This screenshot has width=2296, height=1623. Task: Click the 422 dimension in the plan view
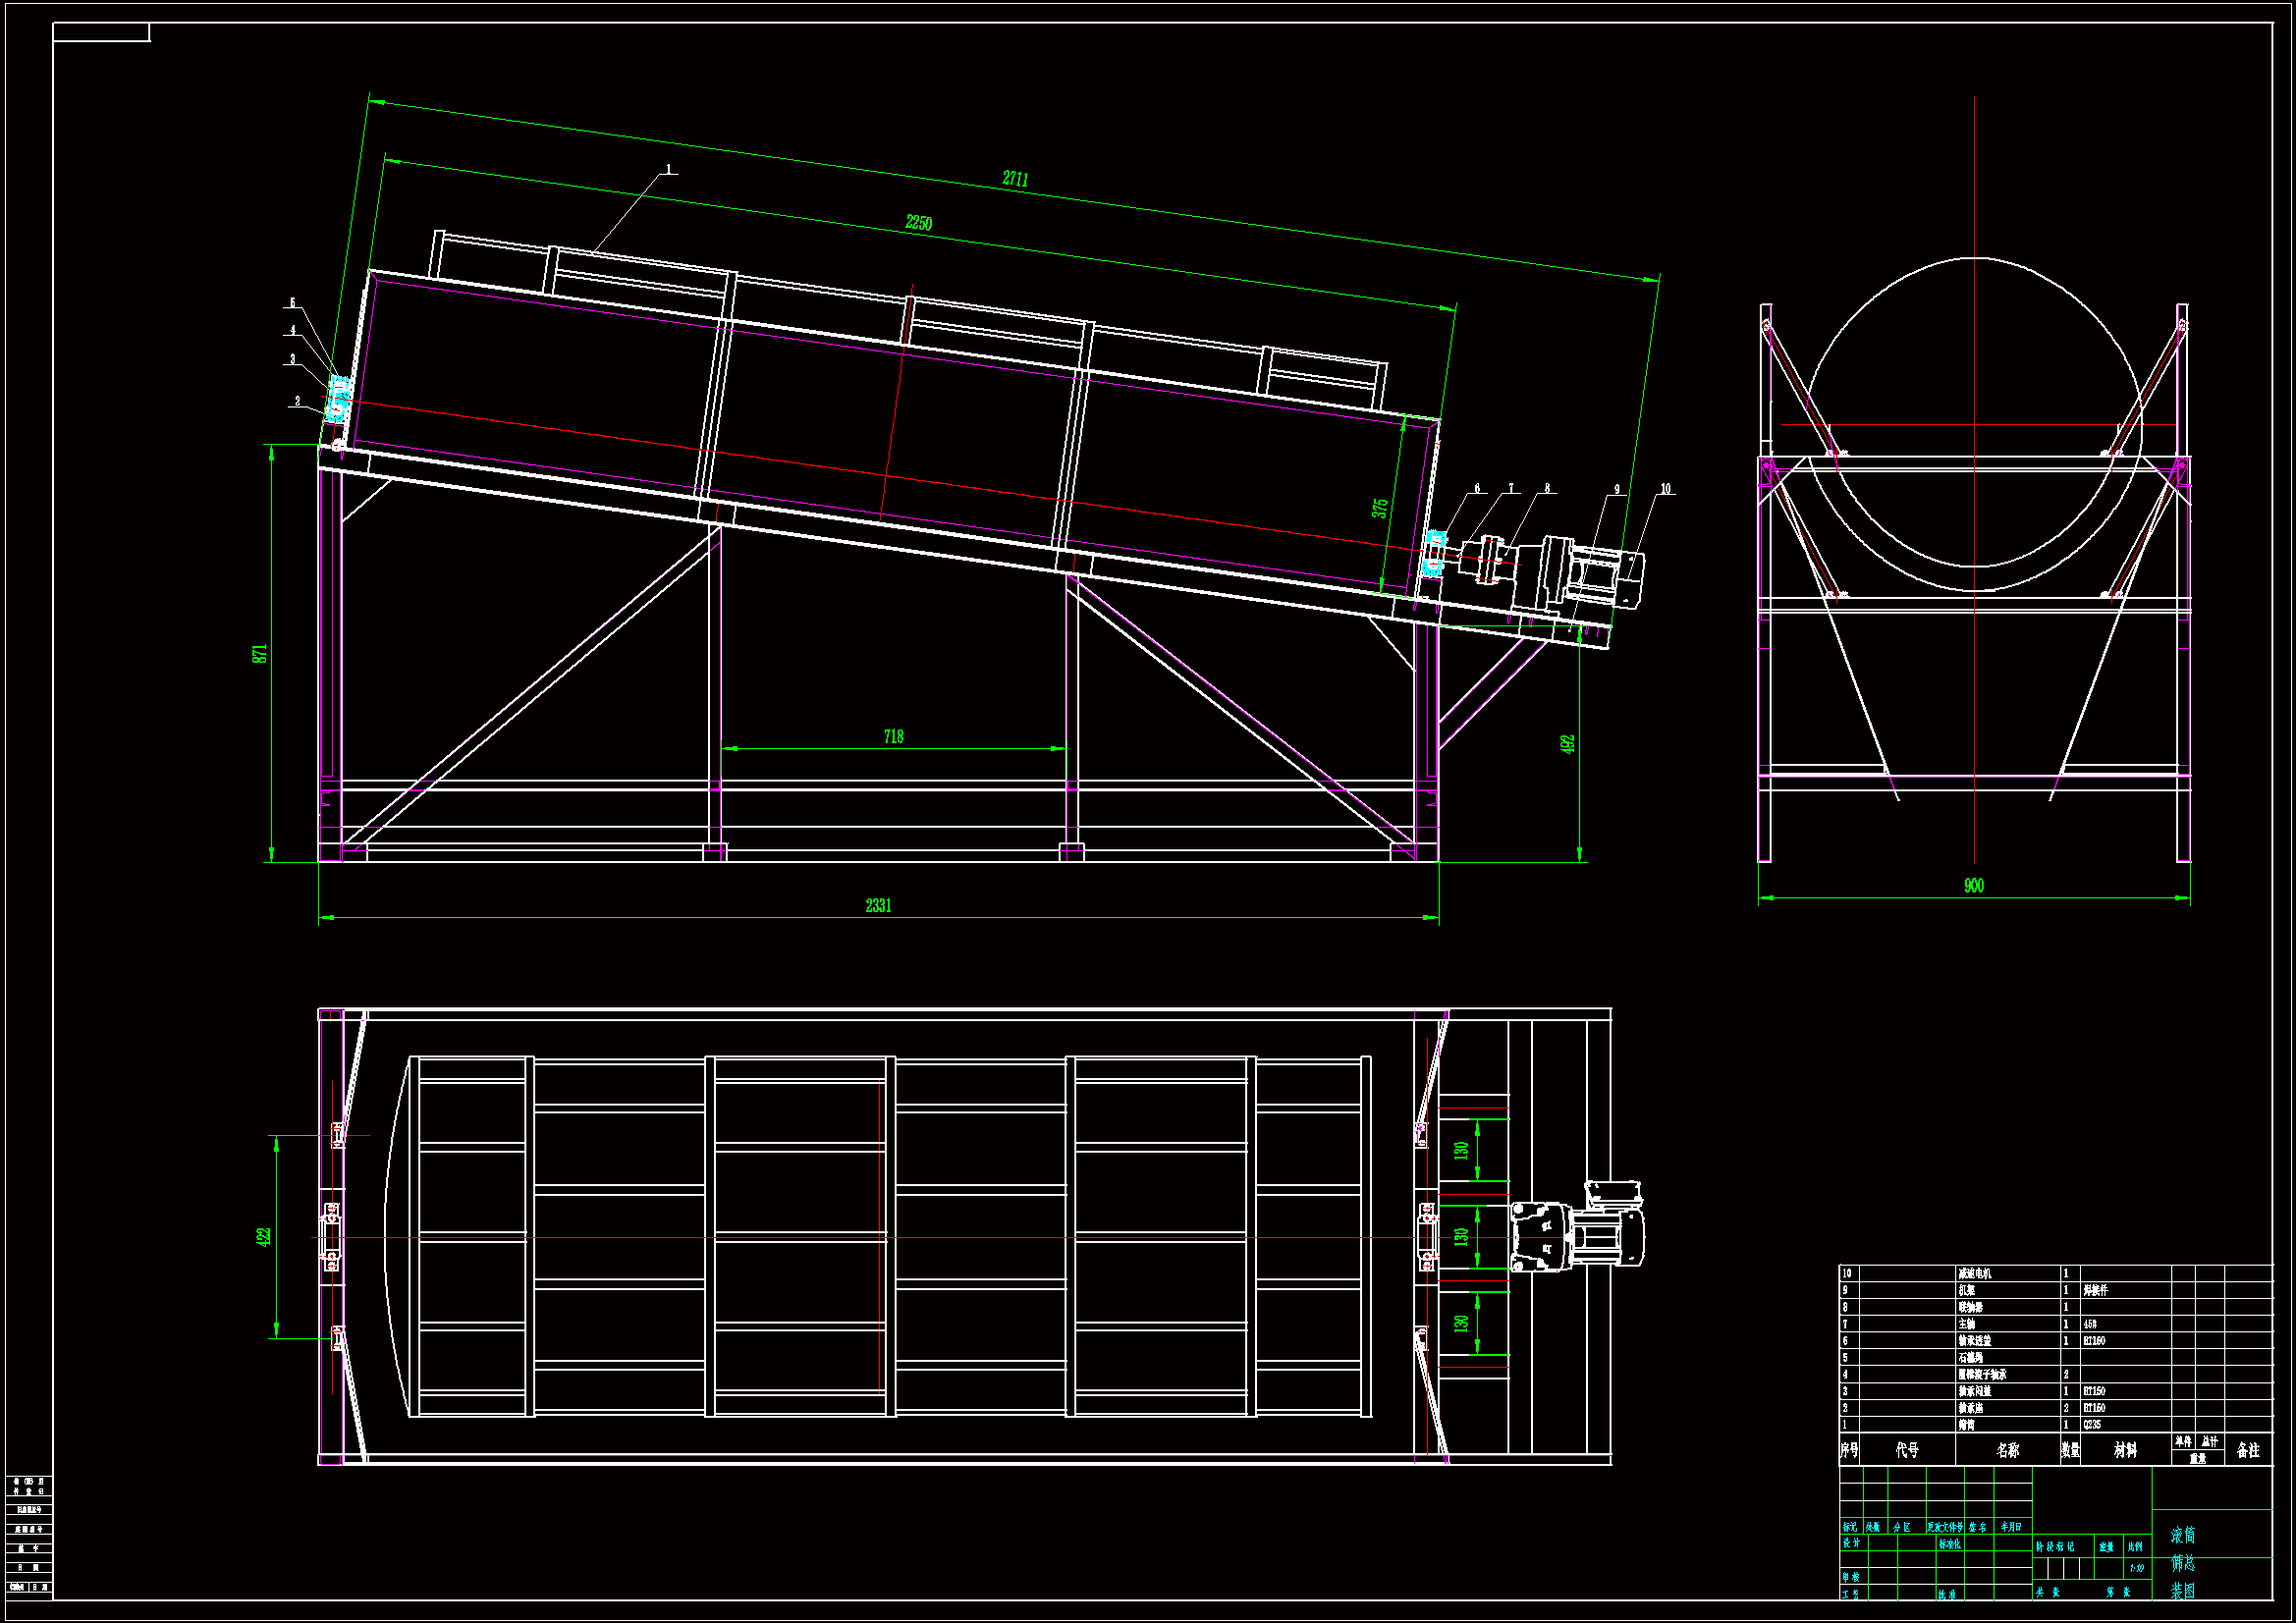tap(264, 1237)
